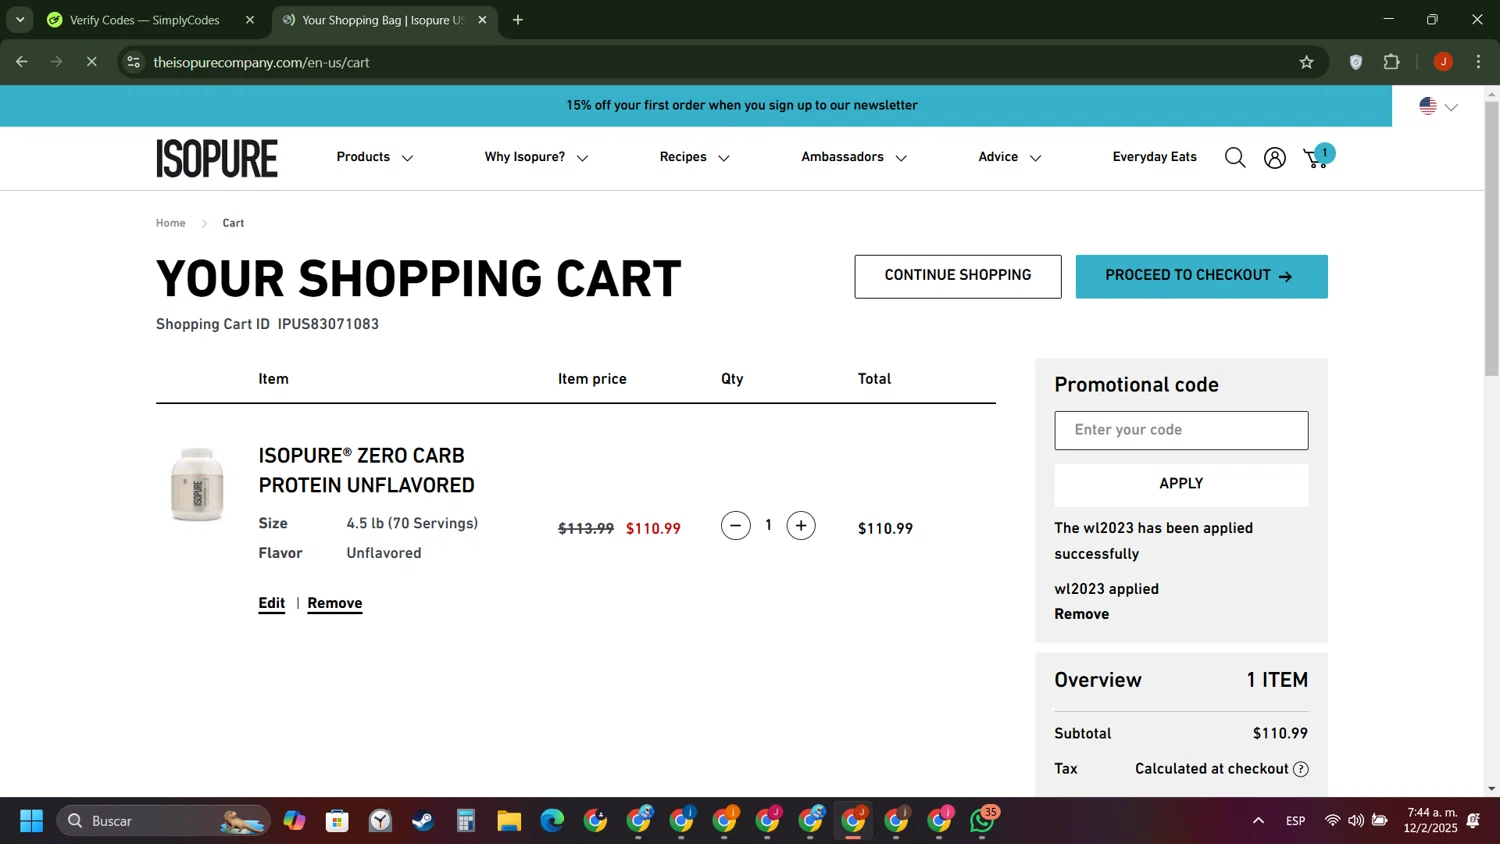Open Chrome three-dot menu
Screen dimensions: 1500x844
click(x=1478, y=62)
